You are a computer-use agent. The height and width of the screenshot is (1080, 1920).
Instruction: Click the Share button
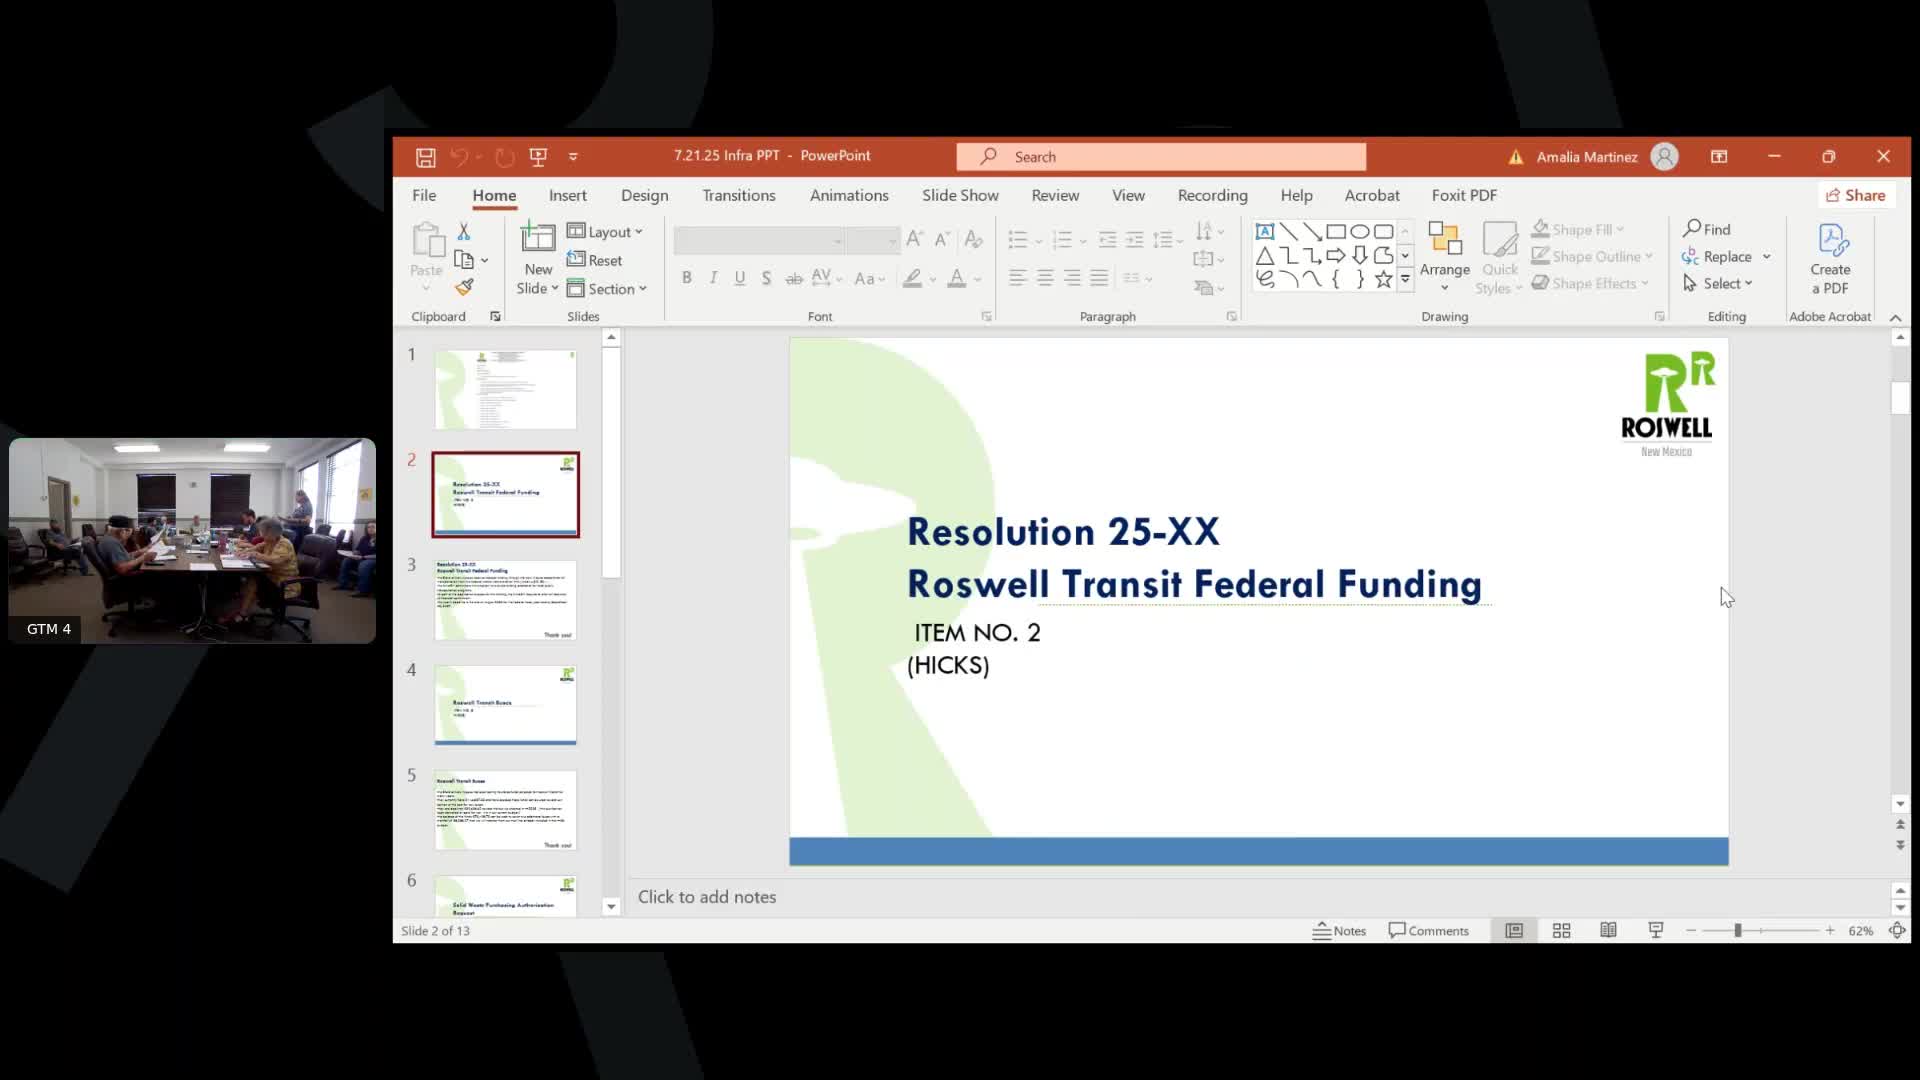tap(1855, 196)
